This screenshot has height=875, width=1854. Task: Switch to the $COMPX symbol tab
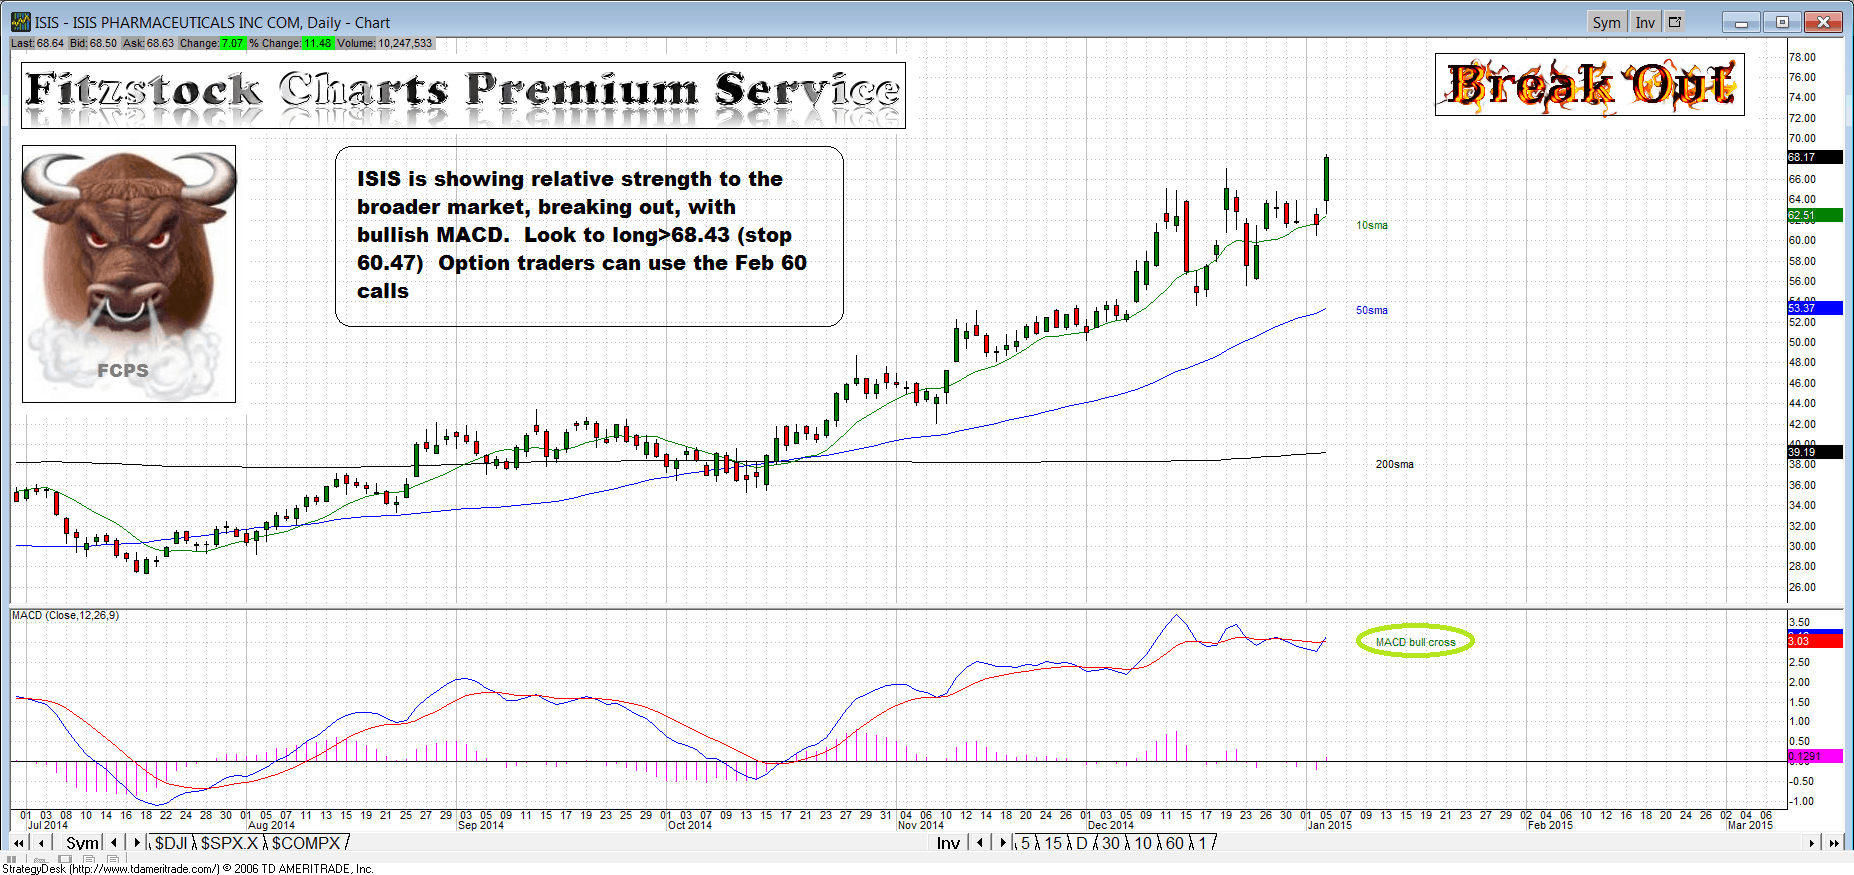[x=306, y=843]
